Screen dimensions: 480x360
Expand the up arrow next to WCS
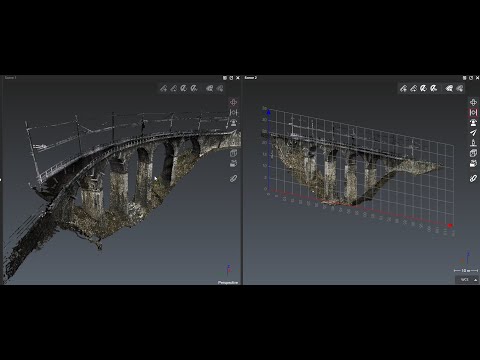[x=476, y=280]
